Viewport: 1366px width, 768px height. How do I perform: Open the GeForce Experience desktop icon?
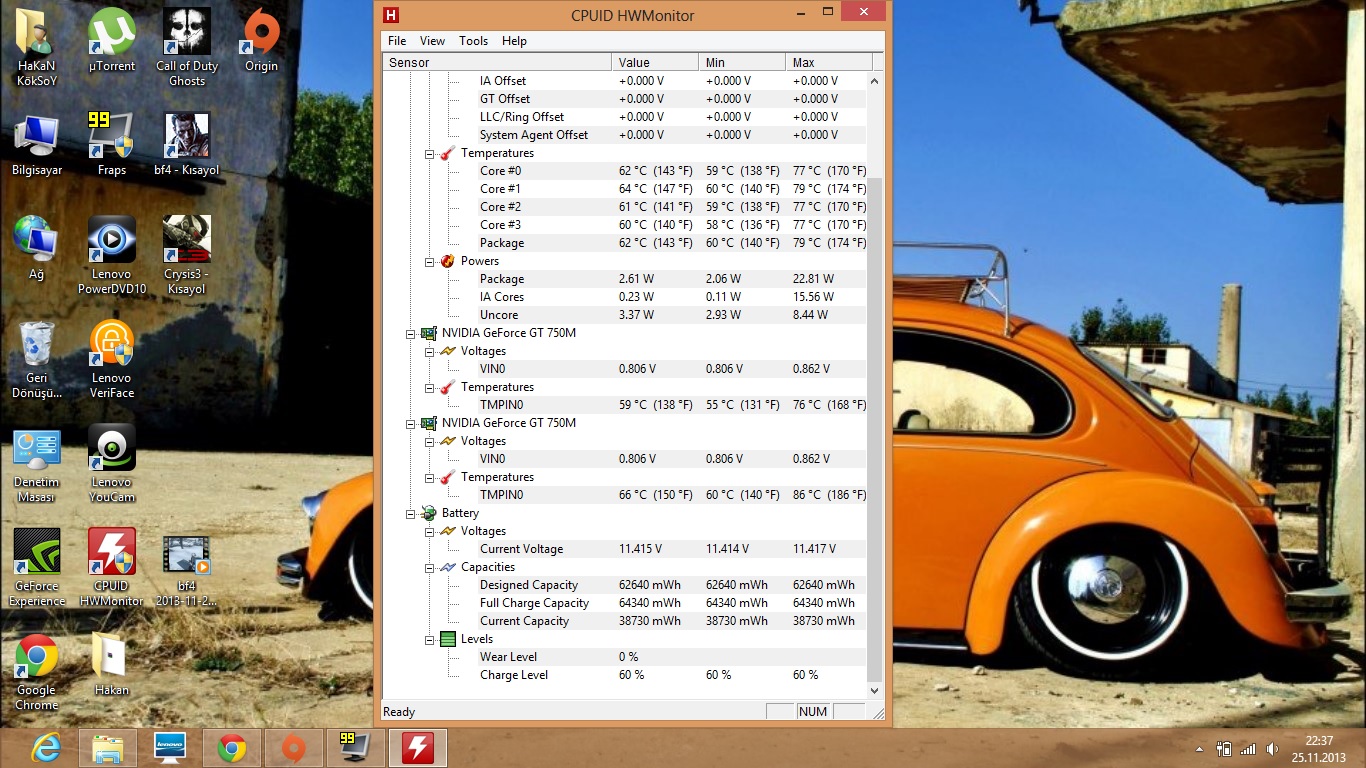point(37,553)
